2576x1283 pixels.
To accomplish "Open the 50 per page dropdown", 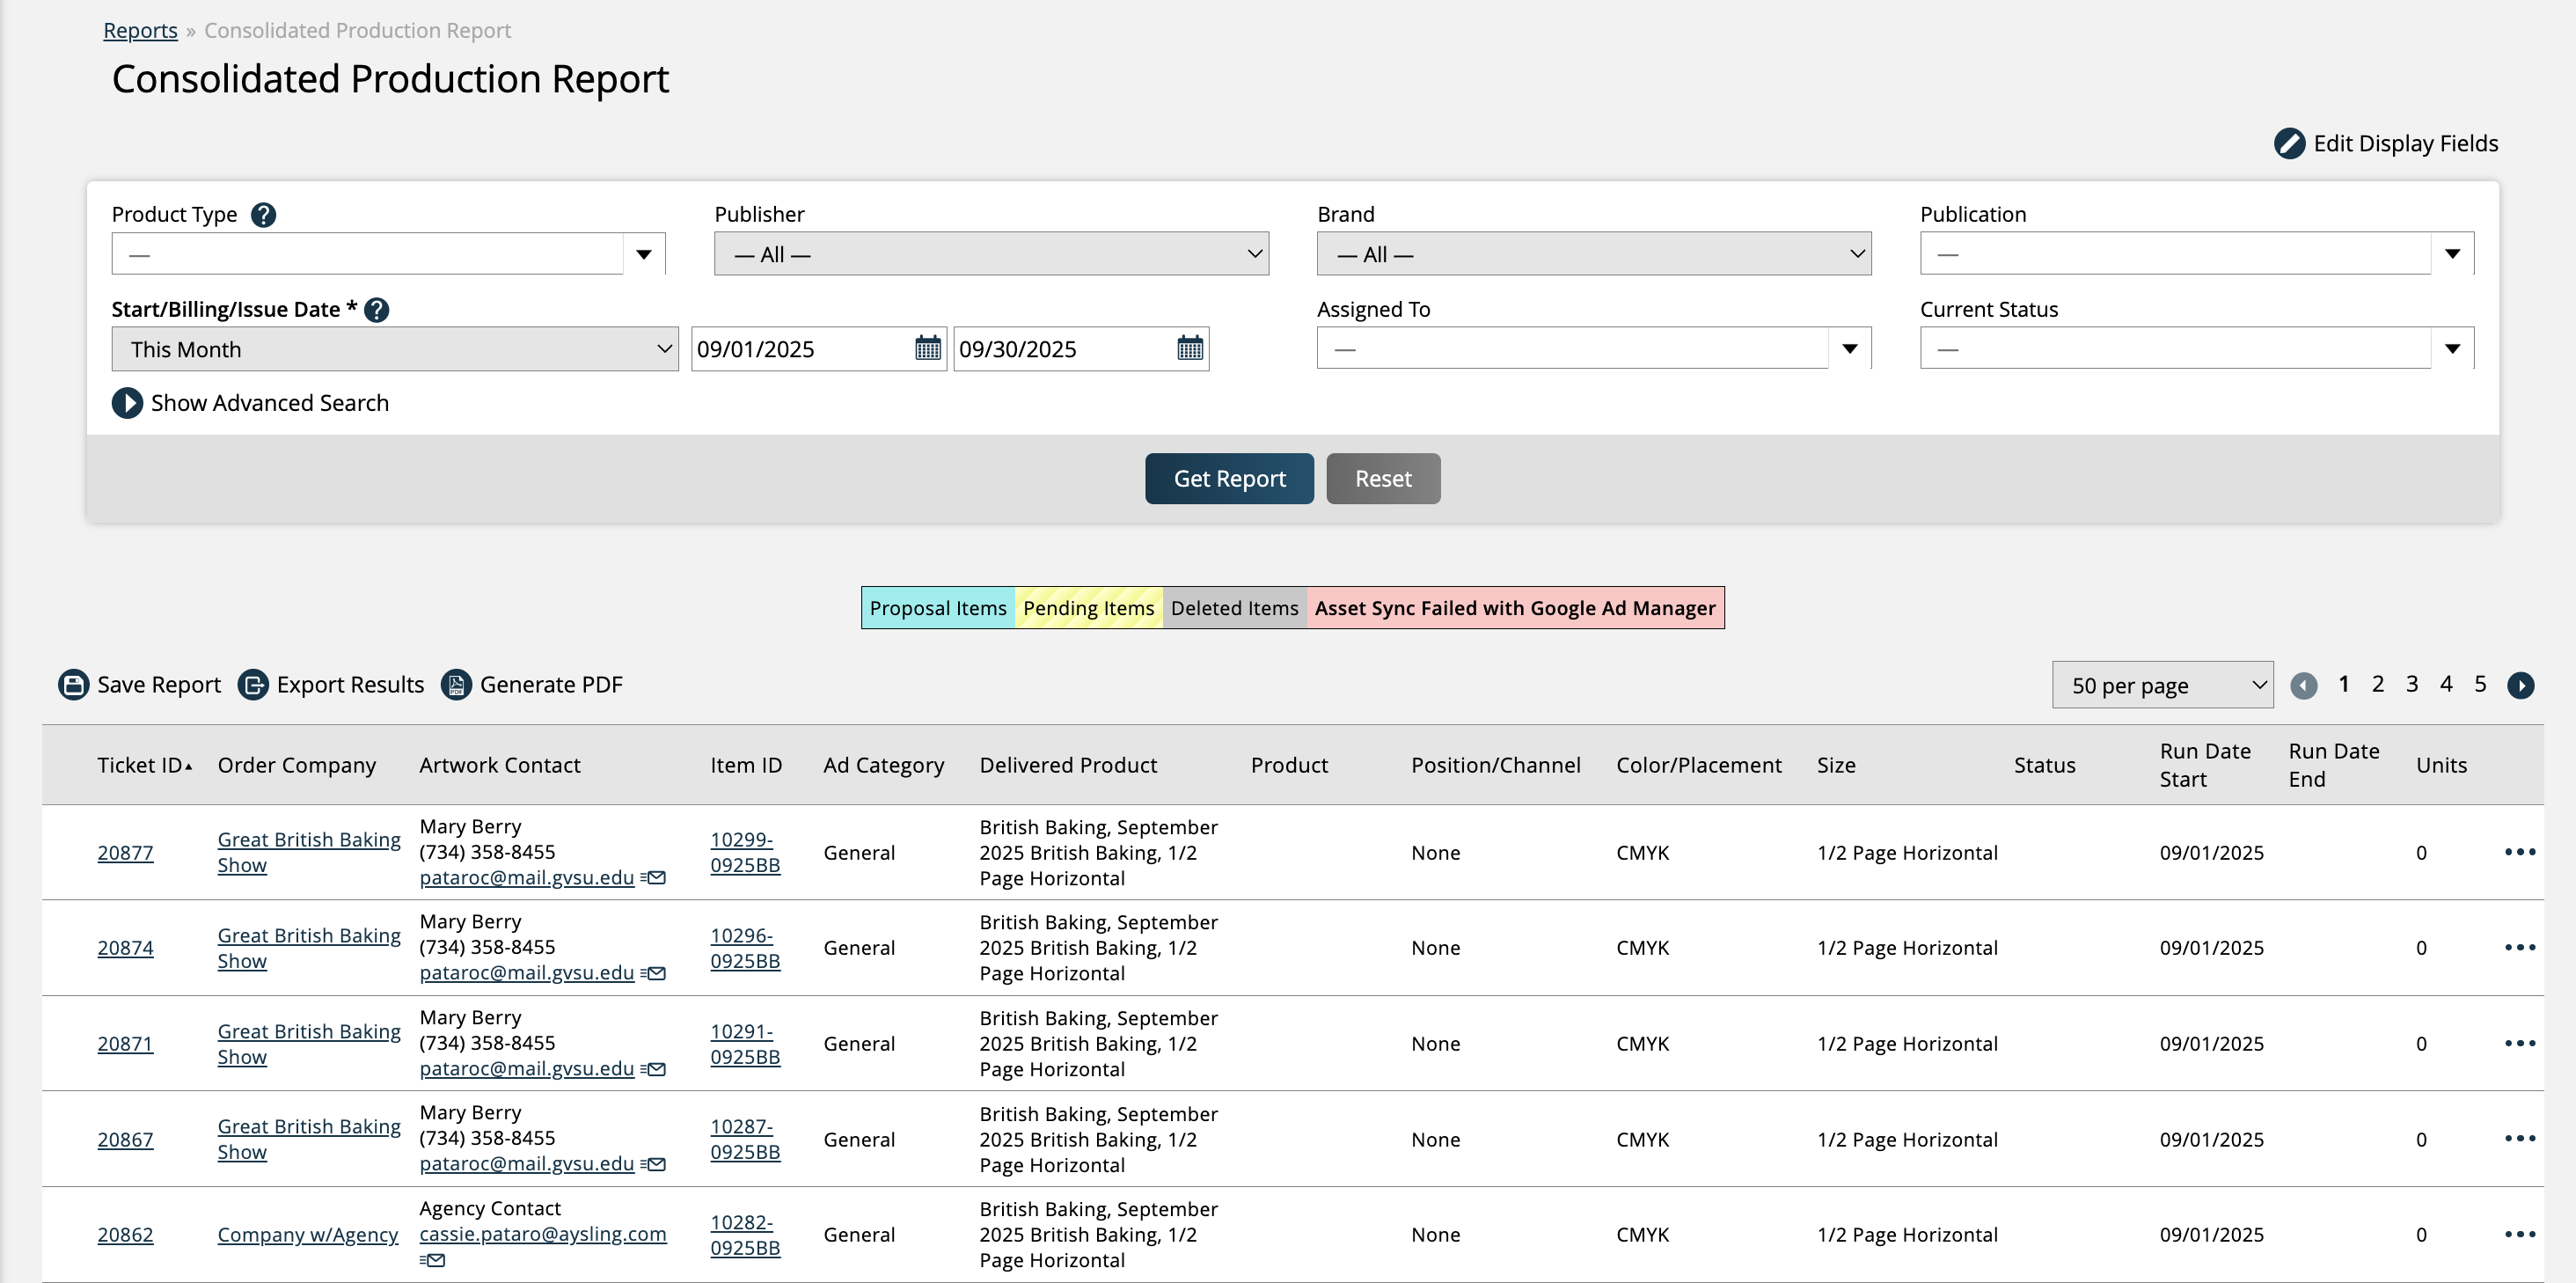I will click(2161, 686).
